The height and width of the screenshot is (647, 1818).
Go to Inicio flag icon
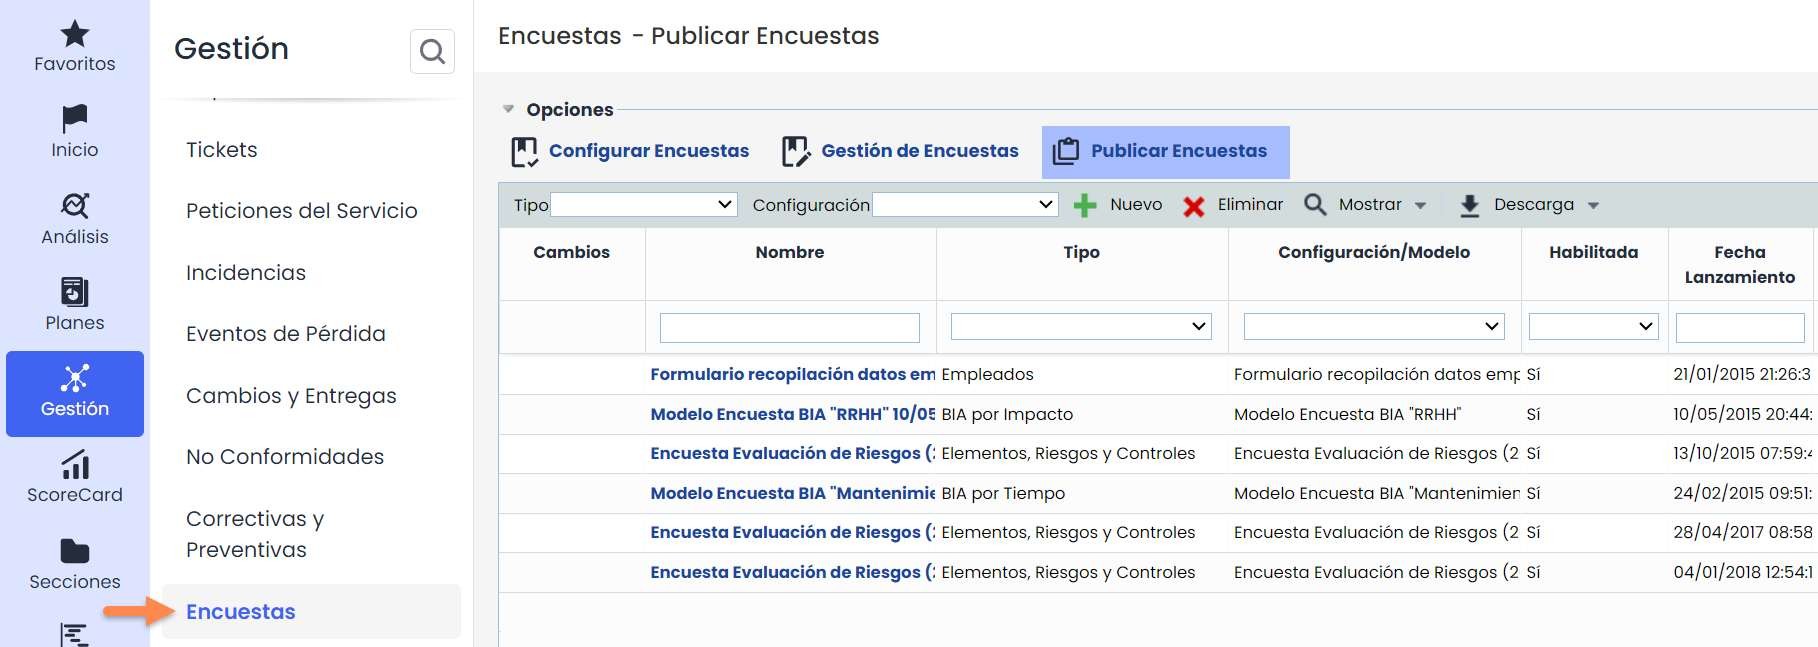point(75,119)
